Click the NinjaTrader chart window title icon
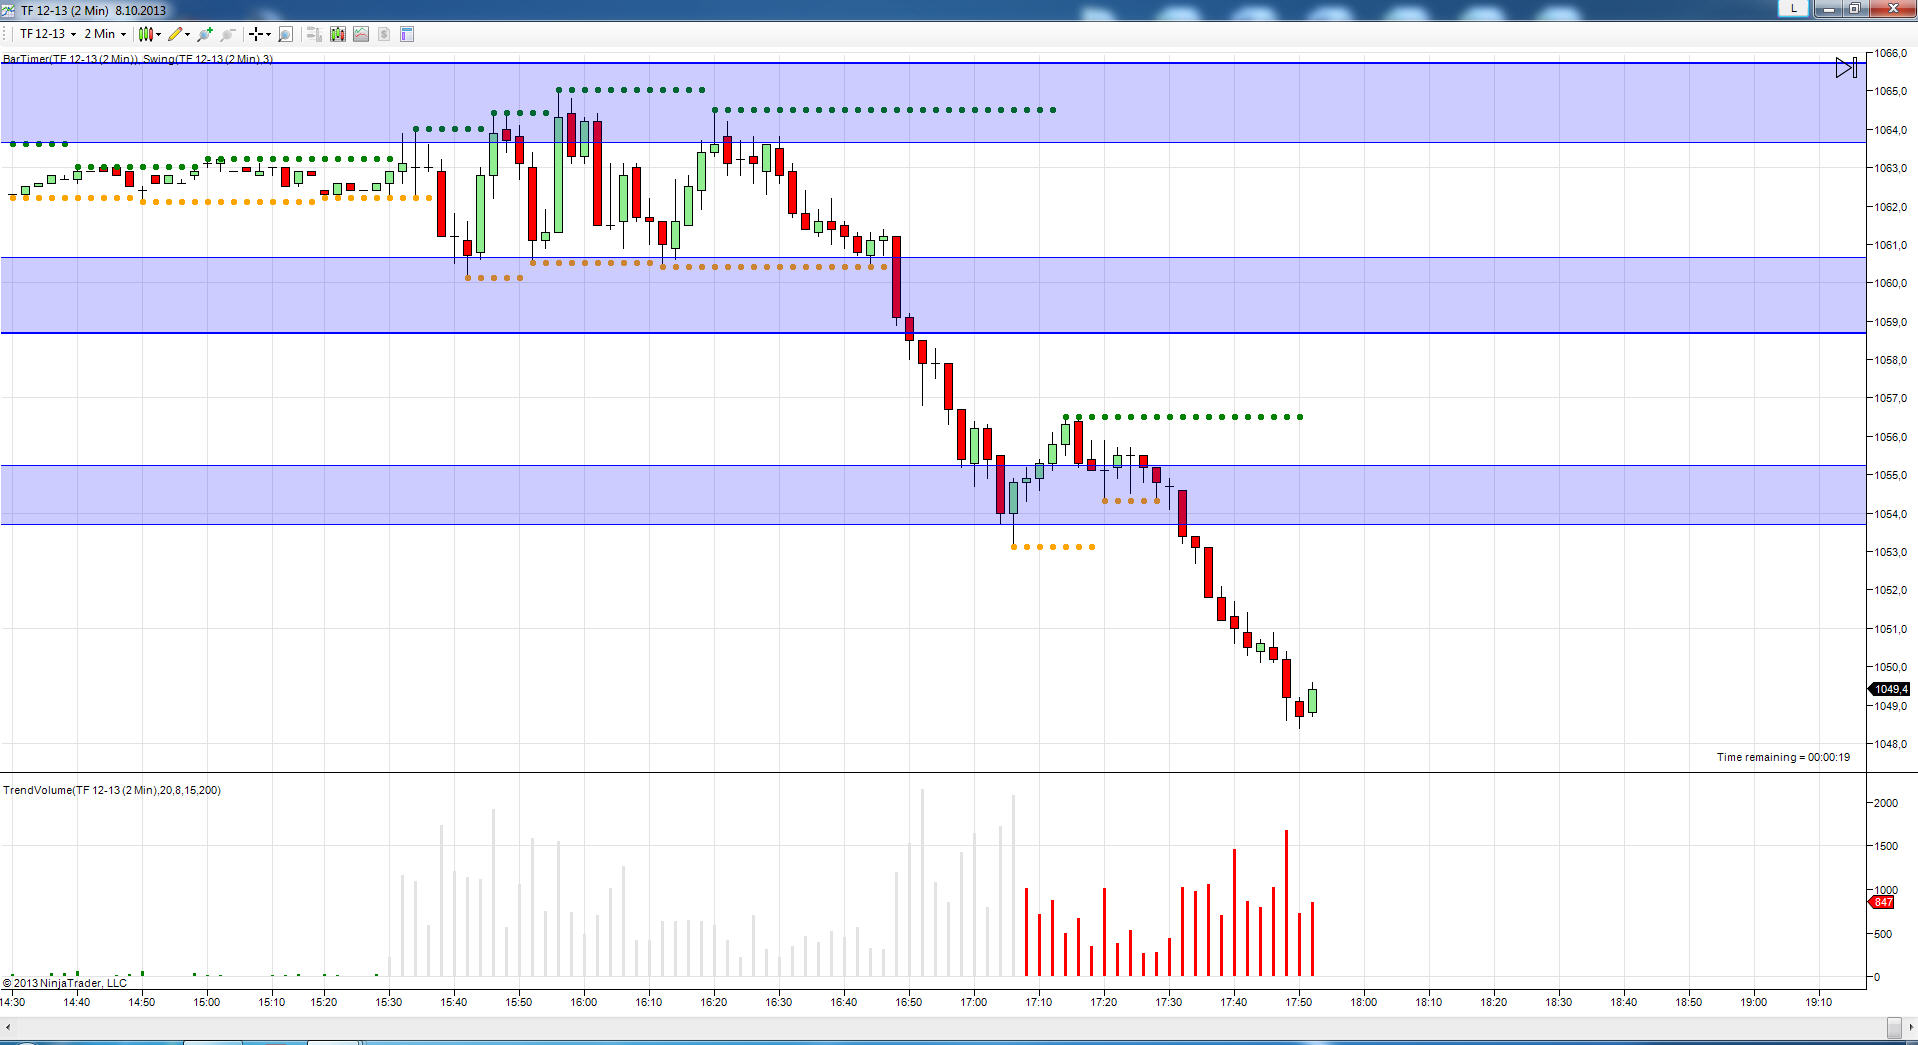Image resolution: width=1918 pixels, height=1045 pixels. pyautogui.click(x=8, y=10)
